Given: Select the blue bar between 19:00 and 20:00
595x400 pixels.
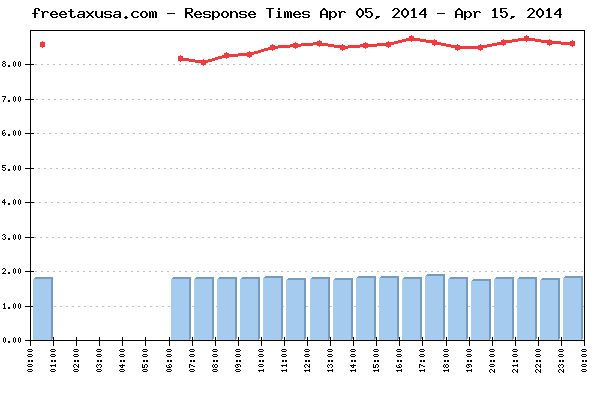Looking at the screenshot, I should (481, 310).
